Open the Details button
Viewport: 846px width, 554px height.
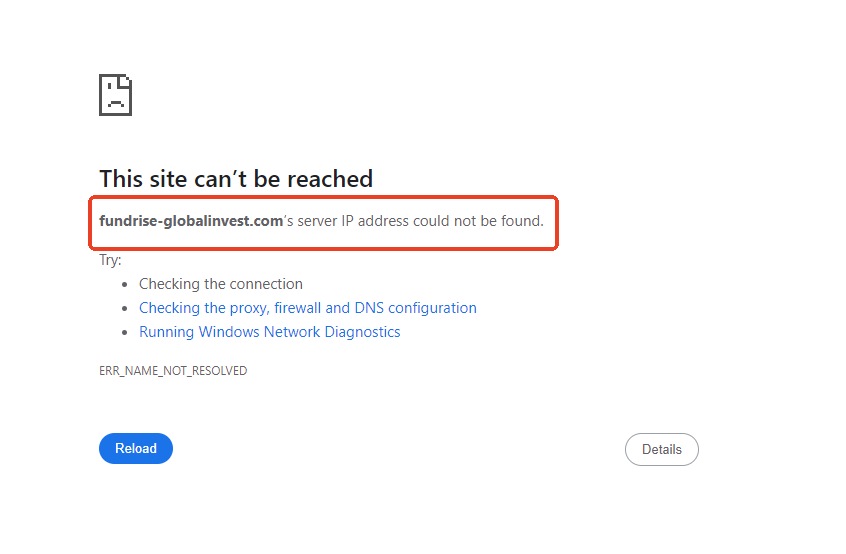[661, 449]
